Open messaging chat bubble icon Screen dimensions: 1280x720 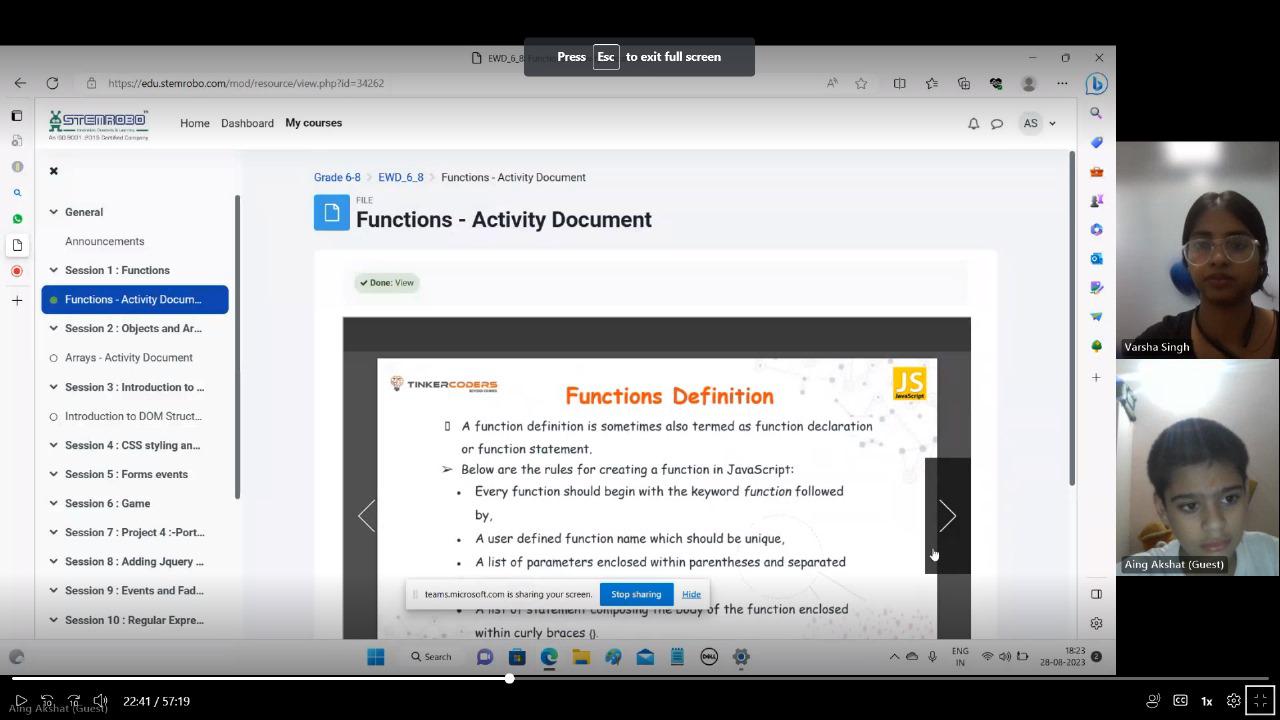tap(997, 123)
